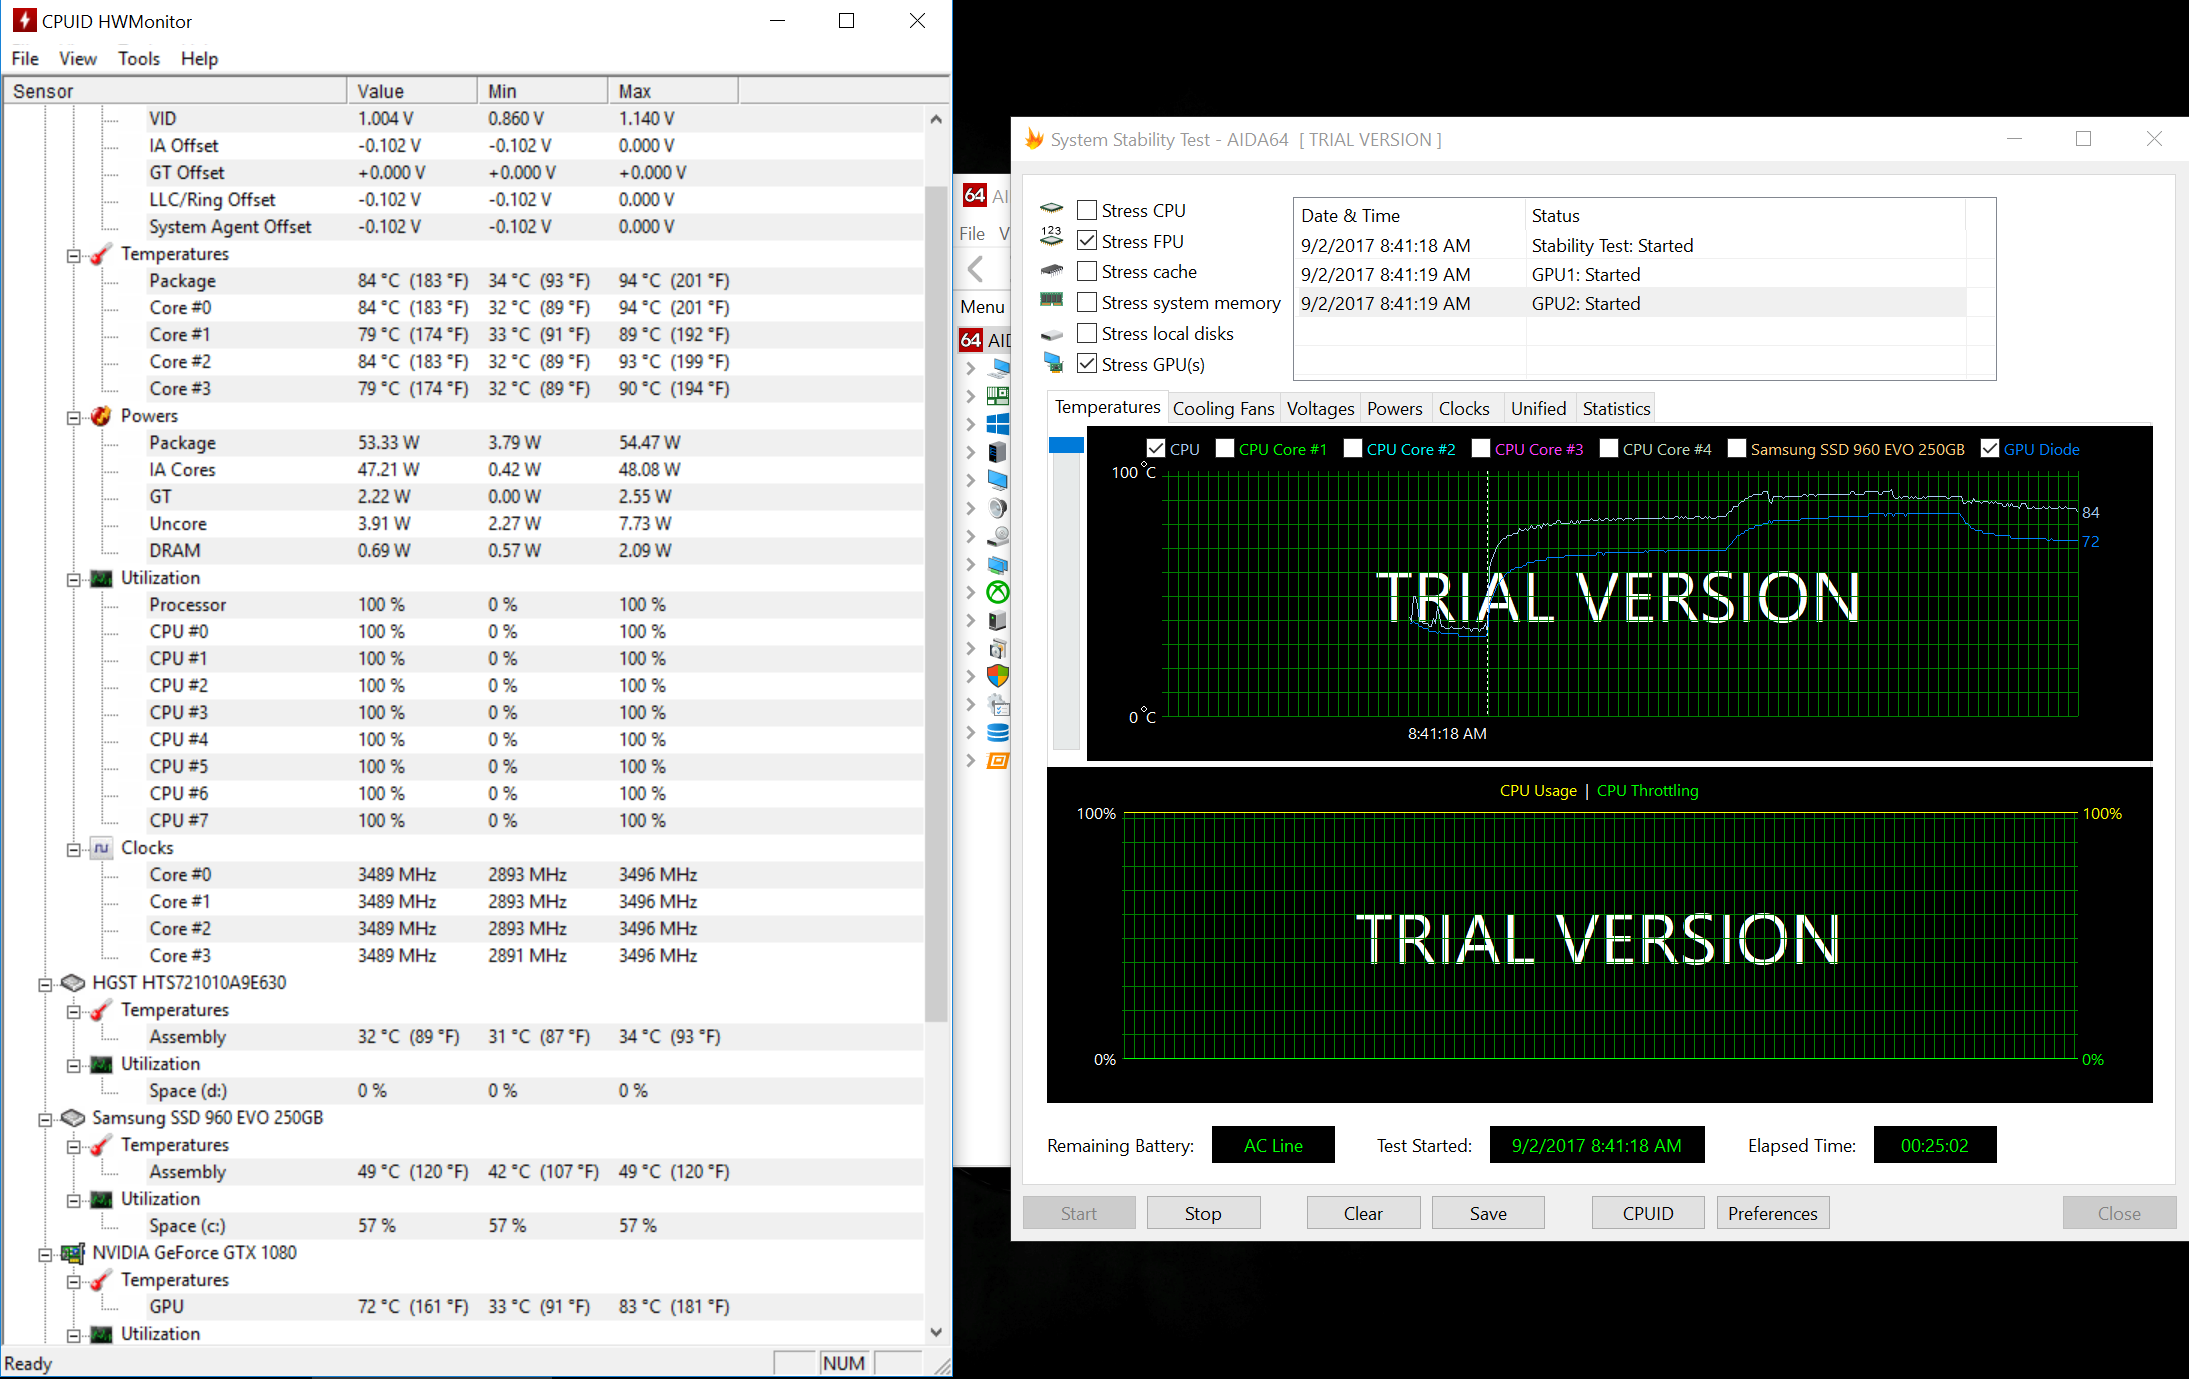
Task: Click the HWMonitor scrollbar down arrow
Action: click(x=936, y=1332)
